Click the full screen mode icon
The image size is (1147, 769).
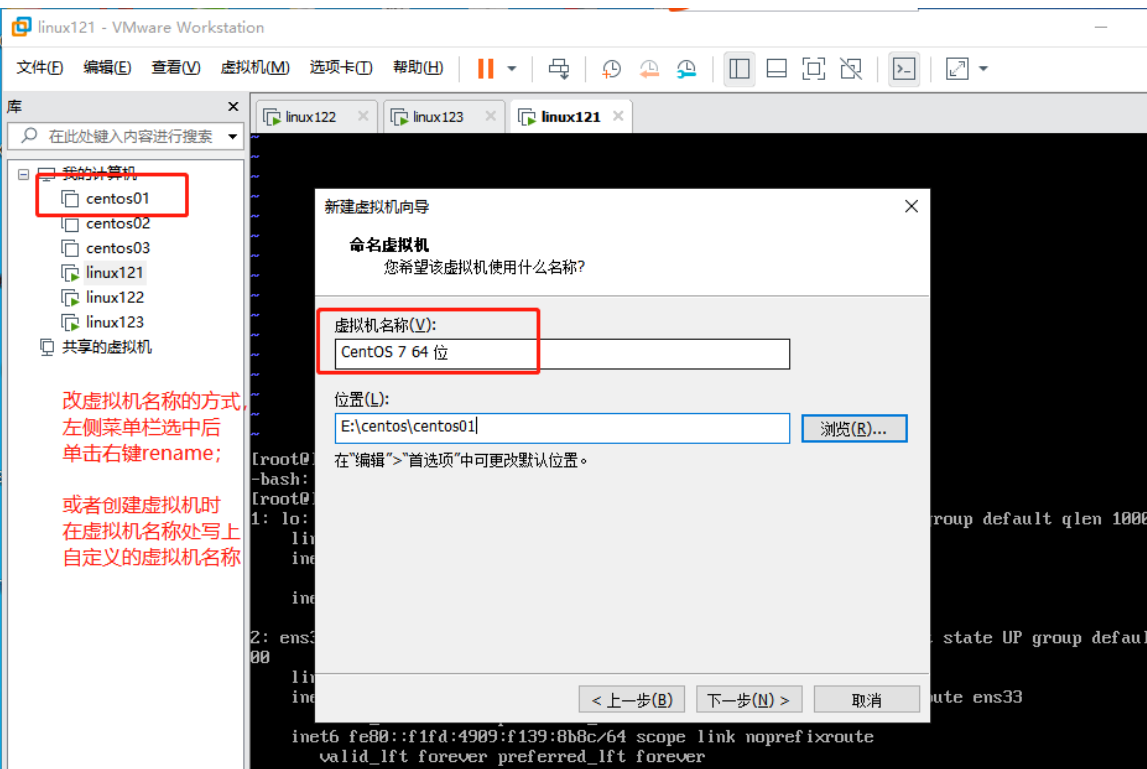[x=813, y=69]
